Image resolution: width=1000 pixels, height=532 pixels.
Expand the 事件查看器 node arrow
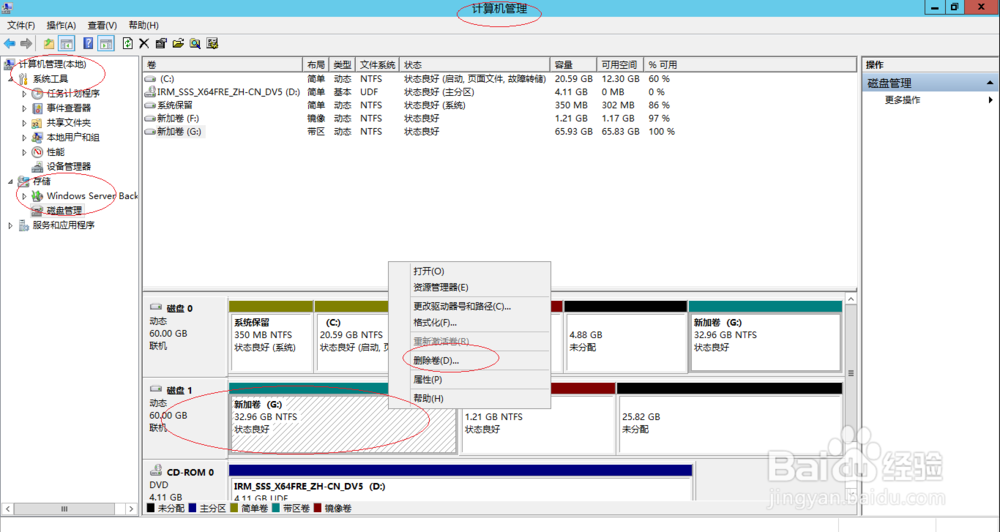point(24,108)
